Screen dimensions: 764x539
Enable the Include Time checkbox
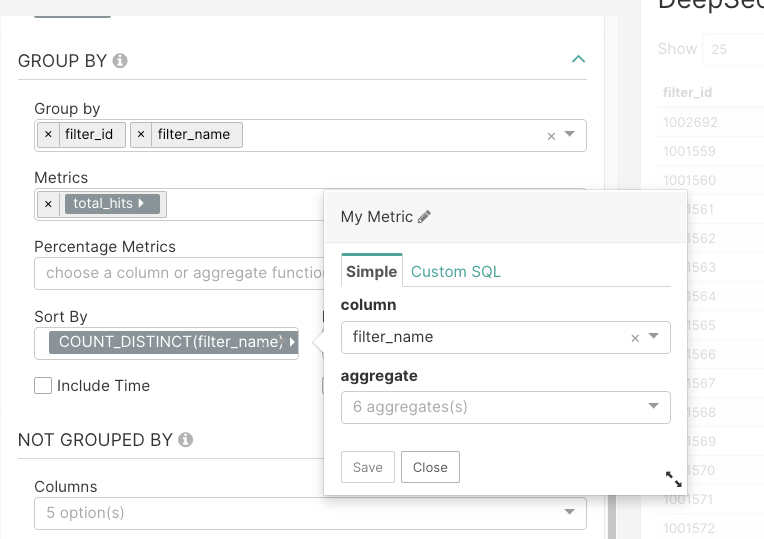(43, 385)
